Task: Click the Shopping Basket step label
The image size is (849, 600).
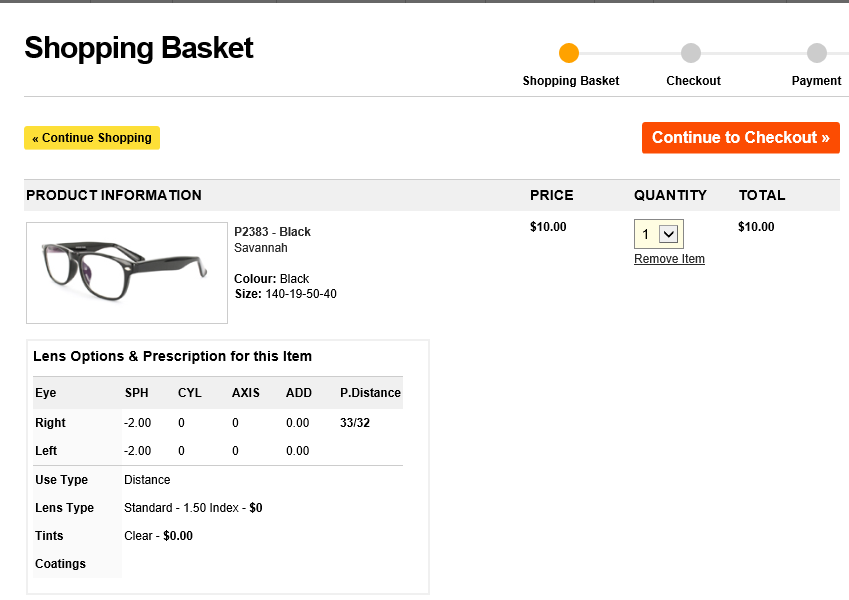Action: click(571, 81)
